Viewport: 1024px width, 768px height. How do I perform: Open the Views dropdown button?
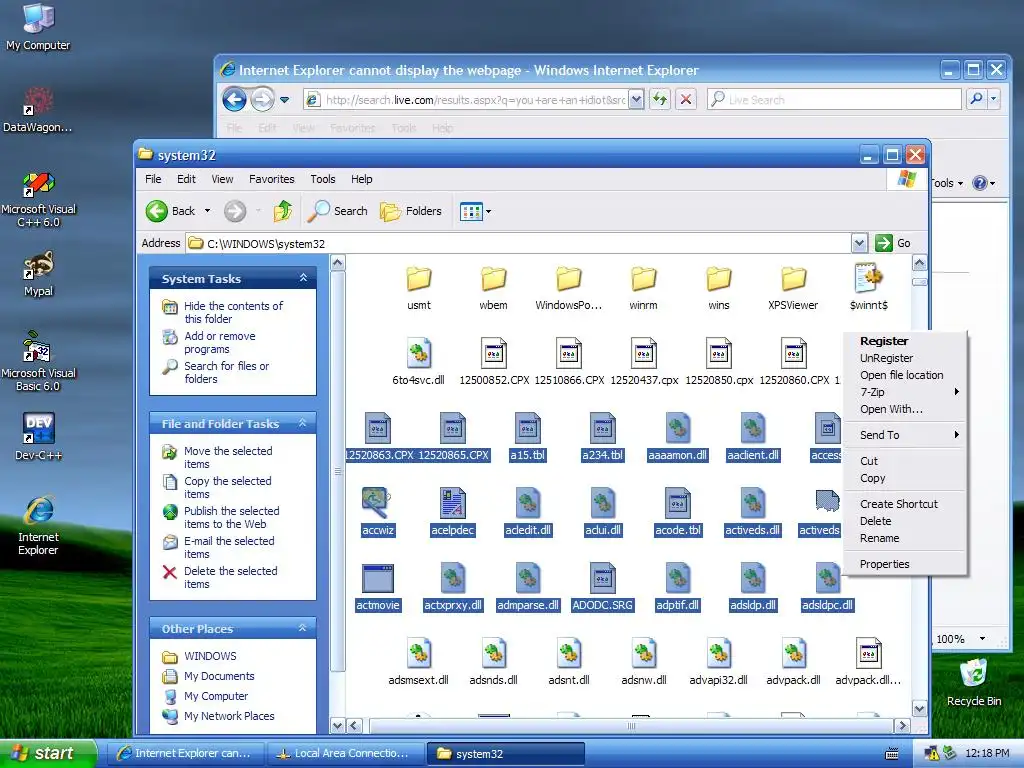(x=475, y=211)
